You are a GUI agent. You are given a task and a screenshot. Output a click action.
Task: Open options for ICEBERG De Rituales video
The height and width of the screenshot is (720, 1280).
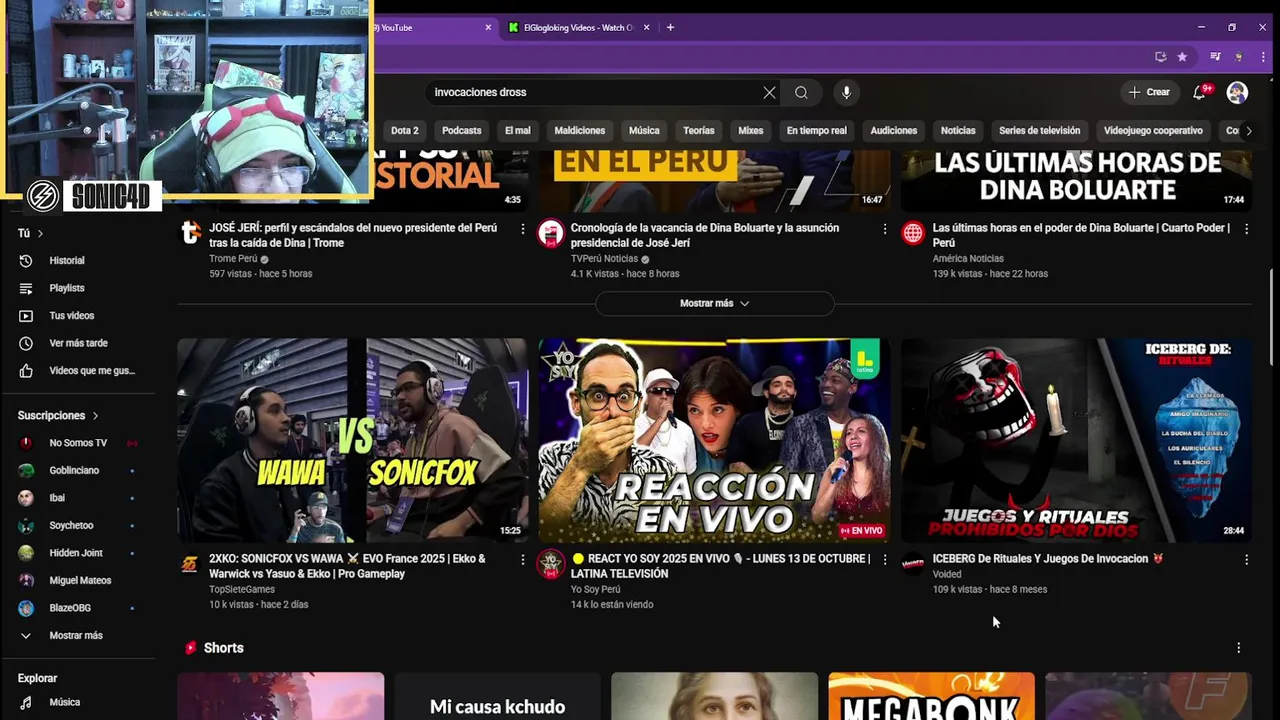(x=1246, y=560)
